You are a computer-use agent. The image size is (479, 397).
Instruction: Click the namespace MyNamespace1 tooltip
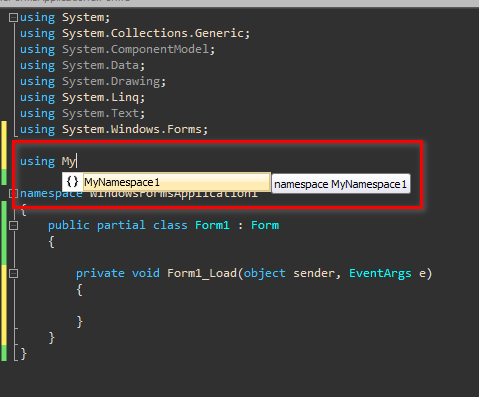[x=341, y=184]
